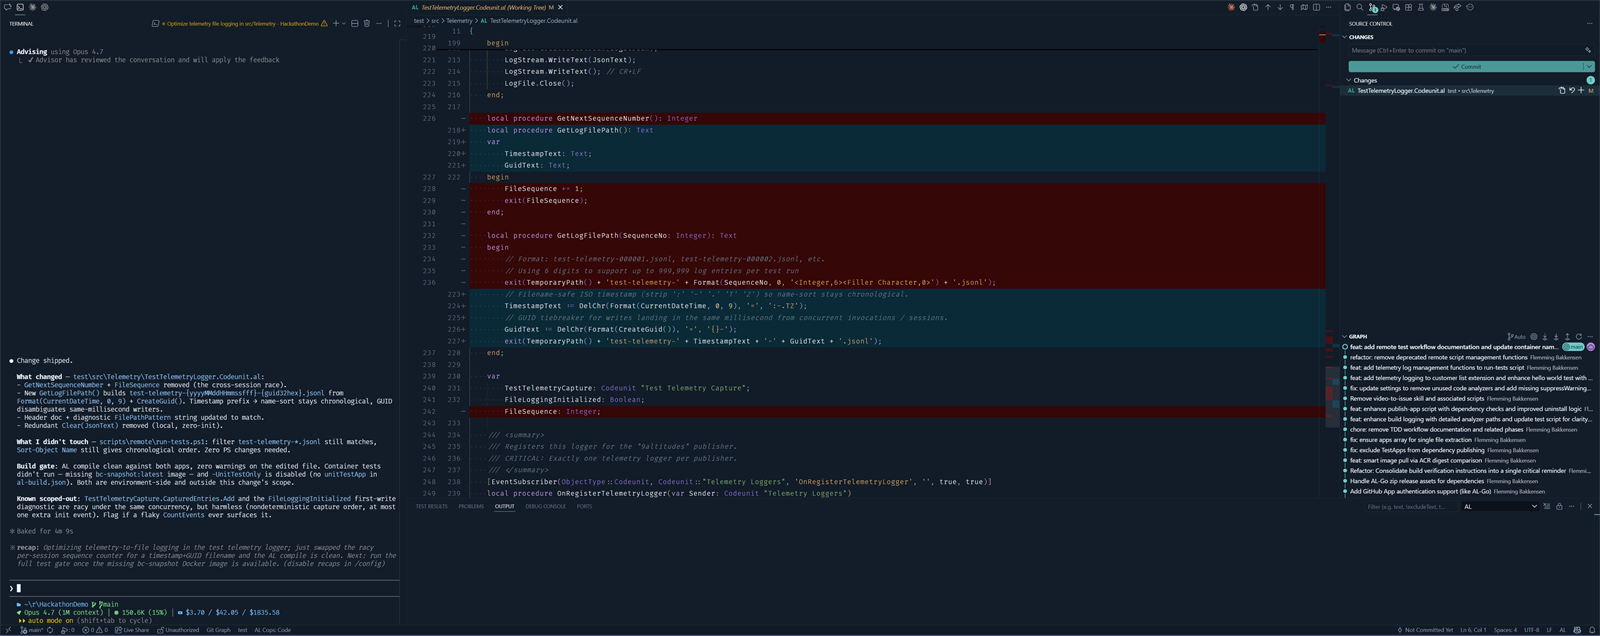Switch to the TEST RESULTS panel tab
This screenshot has height=636, width=1600.
(x=432, y=506)
